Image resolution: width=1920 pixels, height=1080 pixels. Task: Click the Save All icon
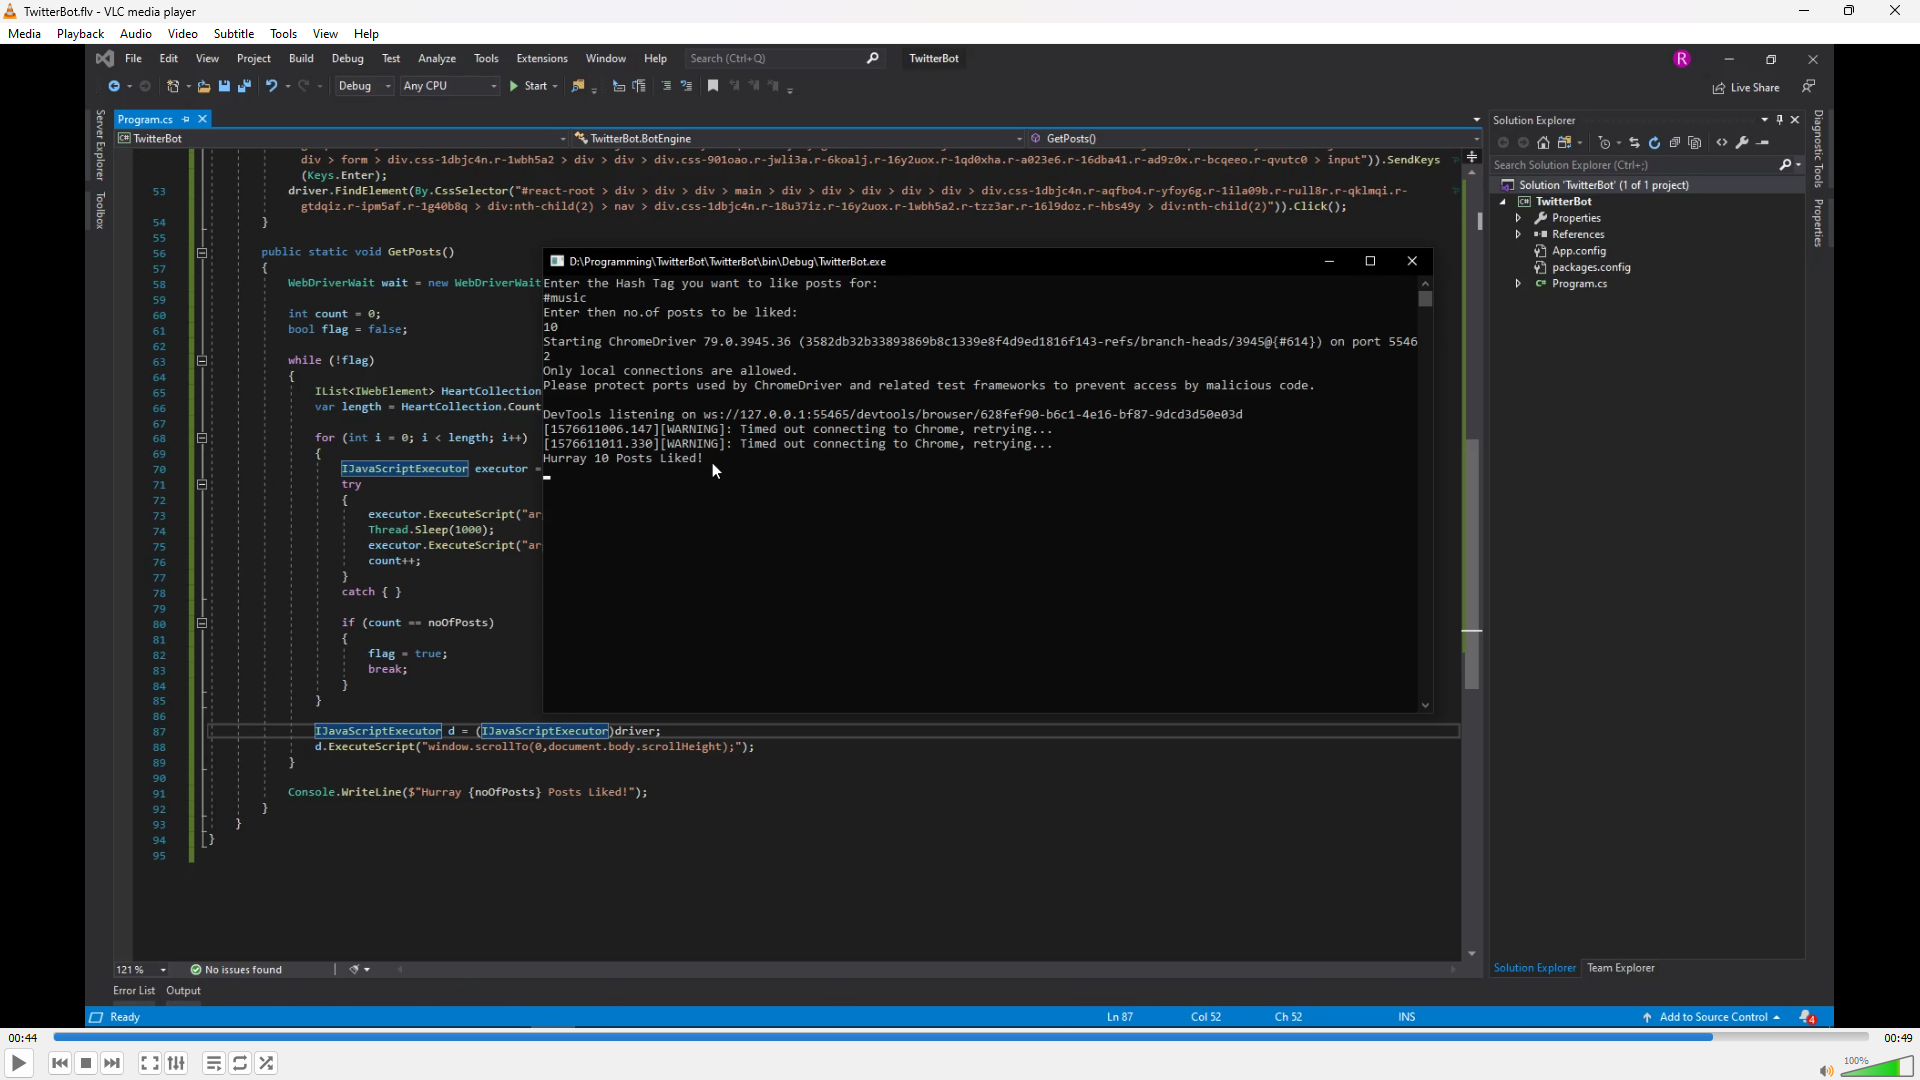(244, 86)
